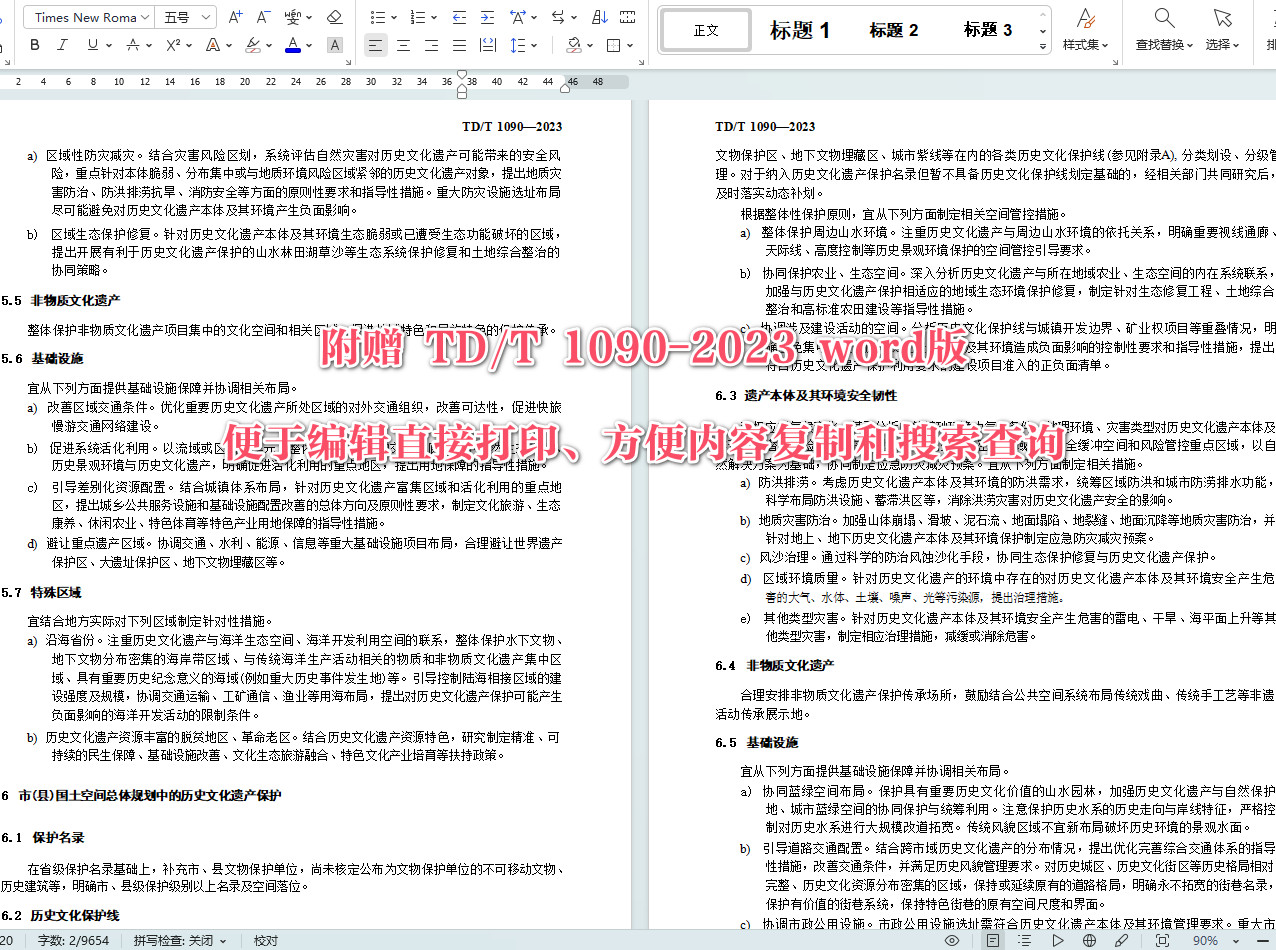Image resolution: width=1276 pixels, height=950 pixels.
Task: Toggle bold formatting
Action: (x=35, y=45)
